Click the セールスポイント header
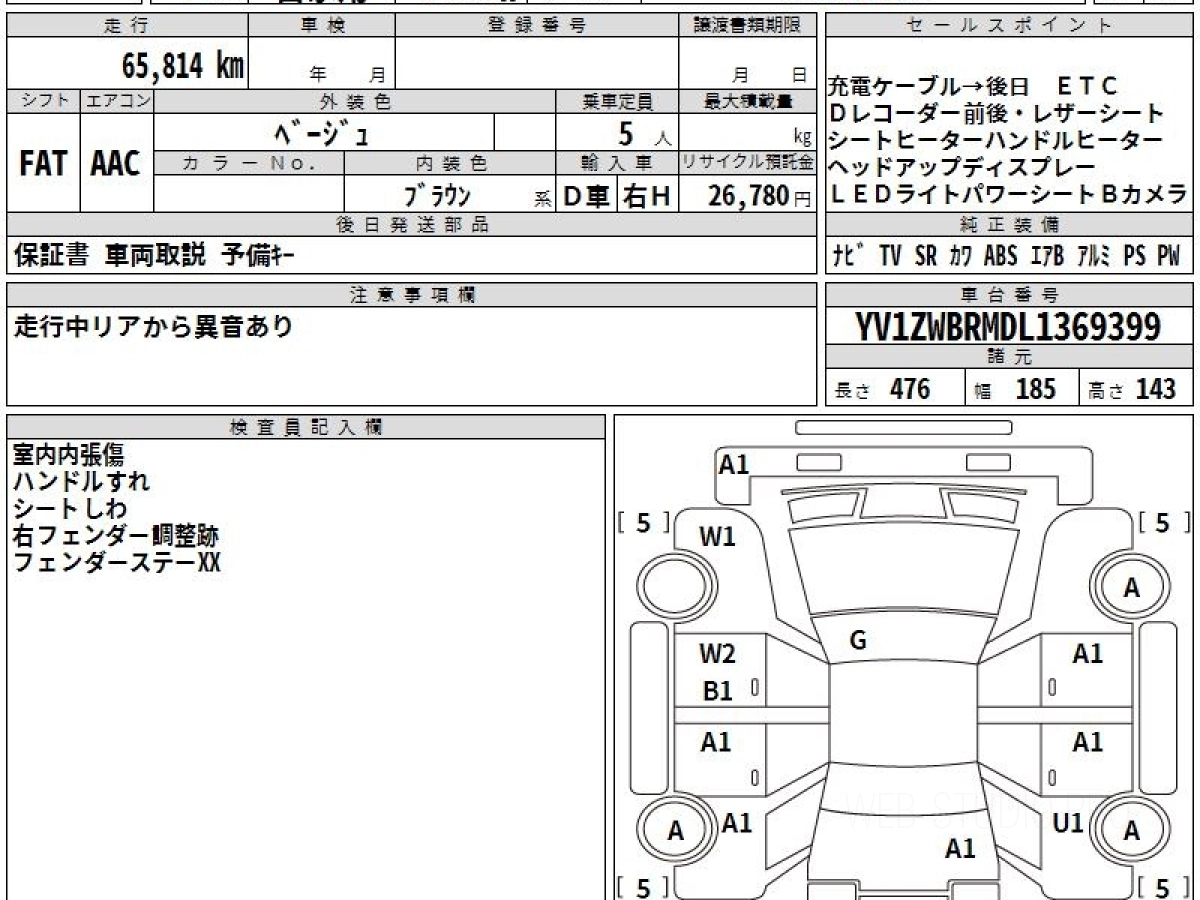 pyautogui.click(x=1009, y=26)
